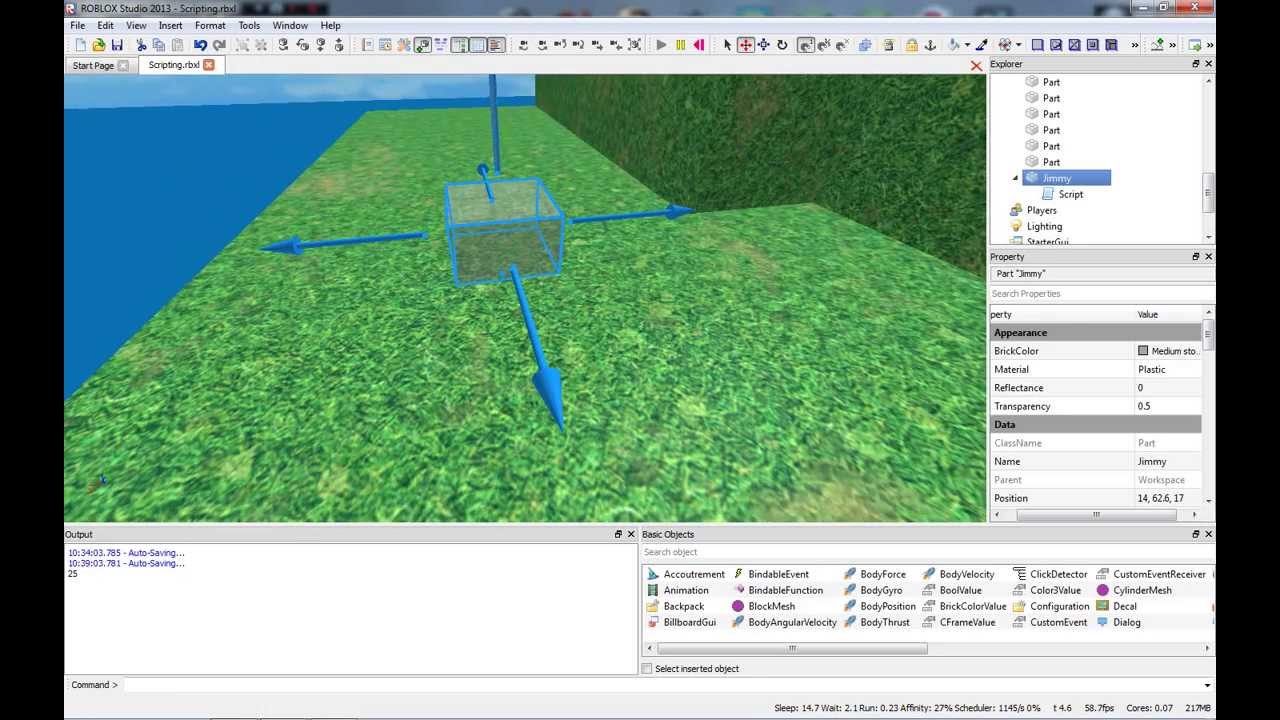Choose the Select arrow tool
This screenshot has width=1280, height=720.
tap(728, 45)
